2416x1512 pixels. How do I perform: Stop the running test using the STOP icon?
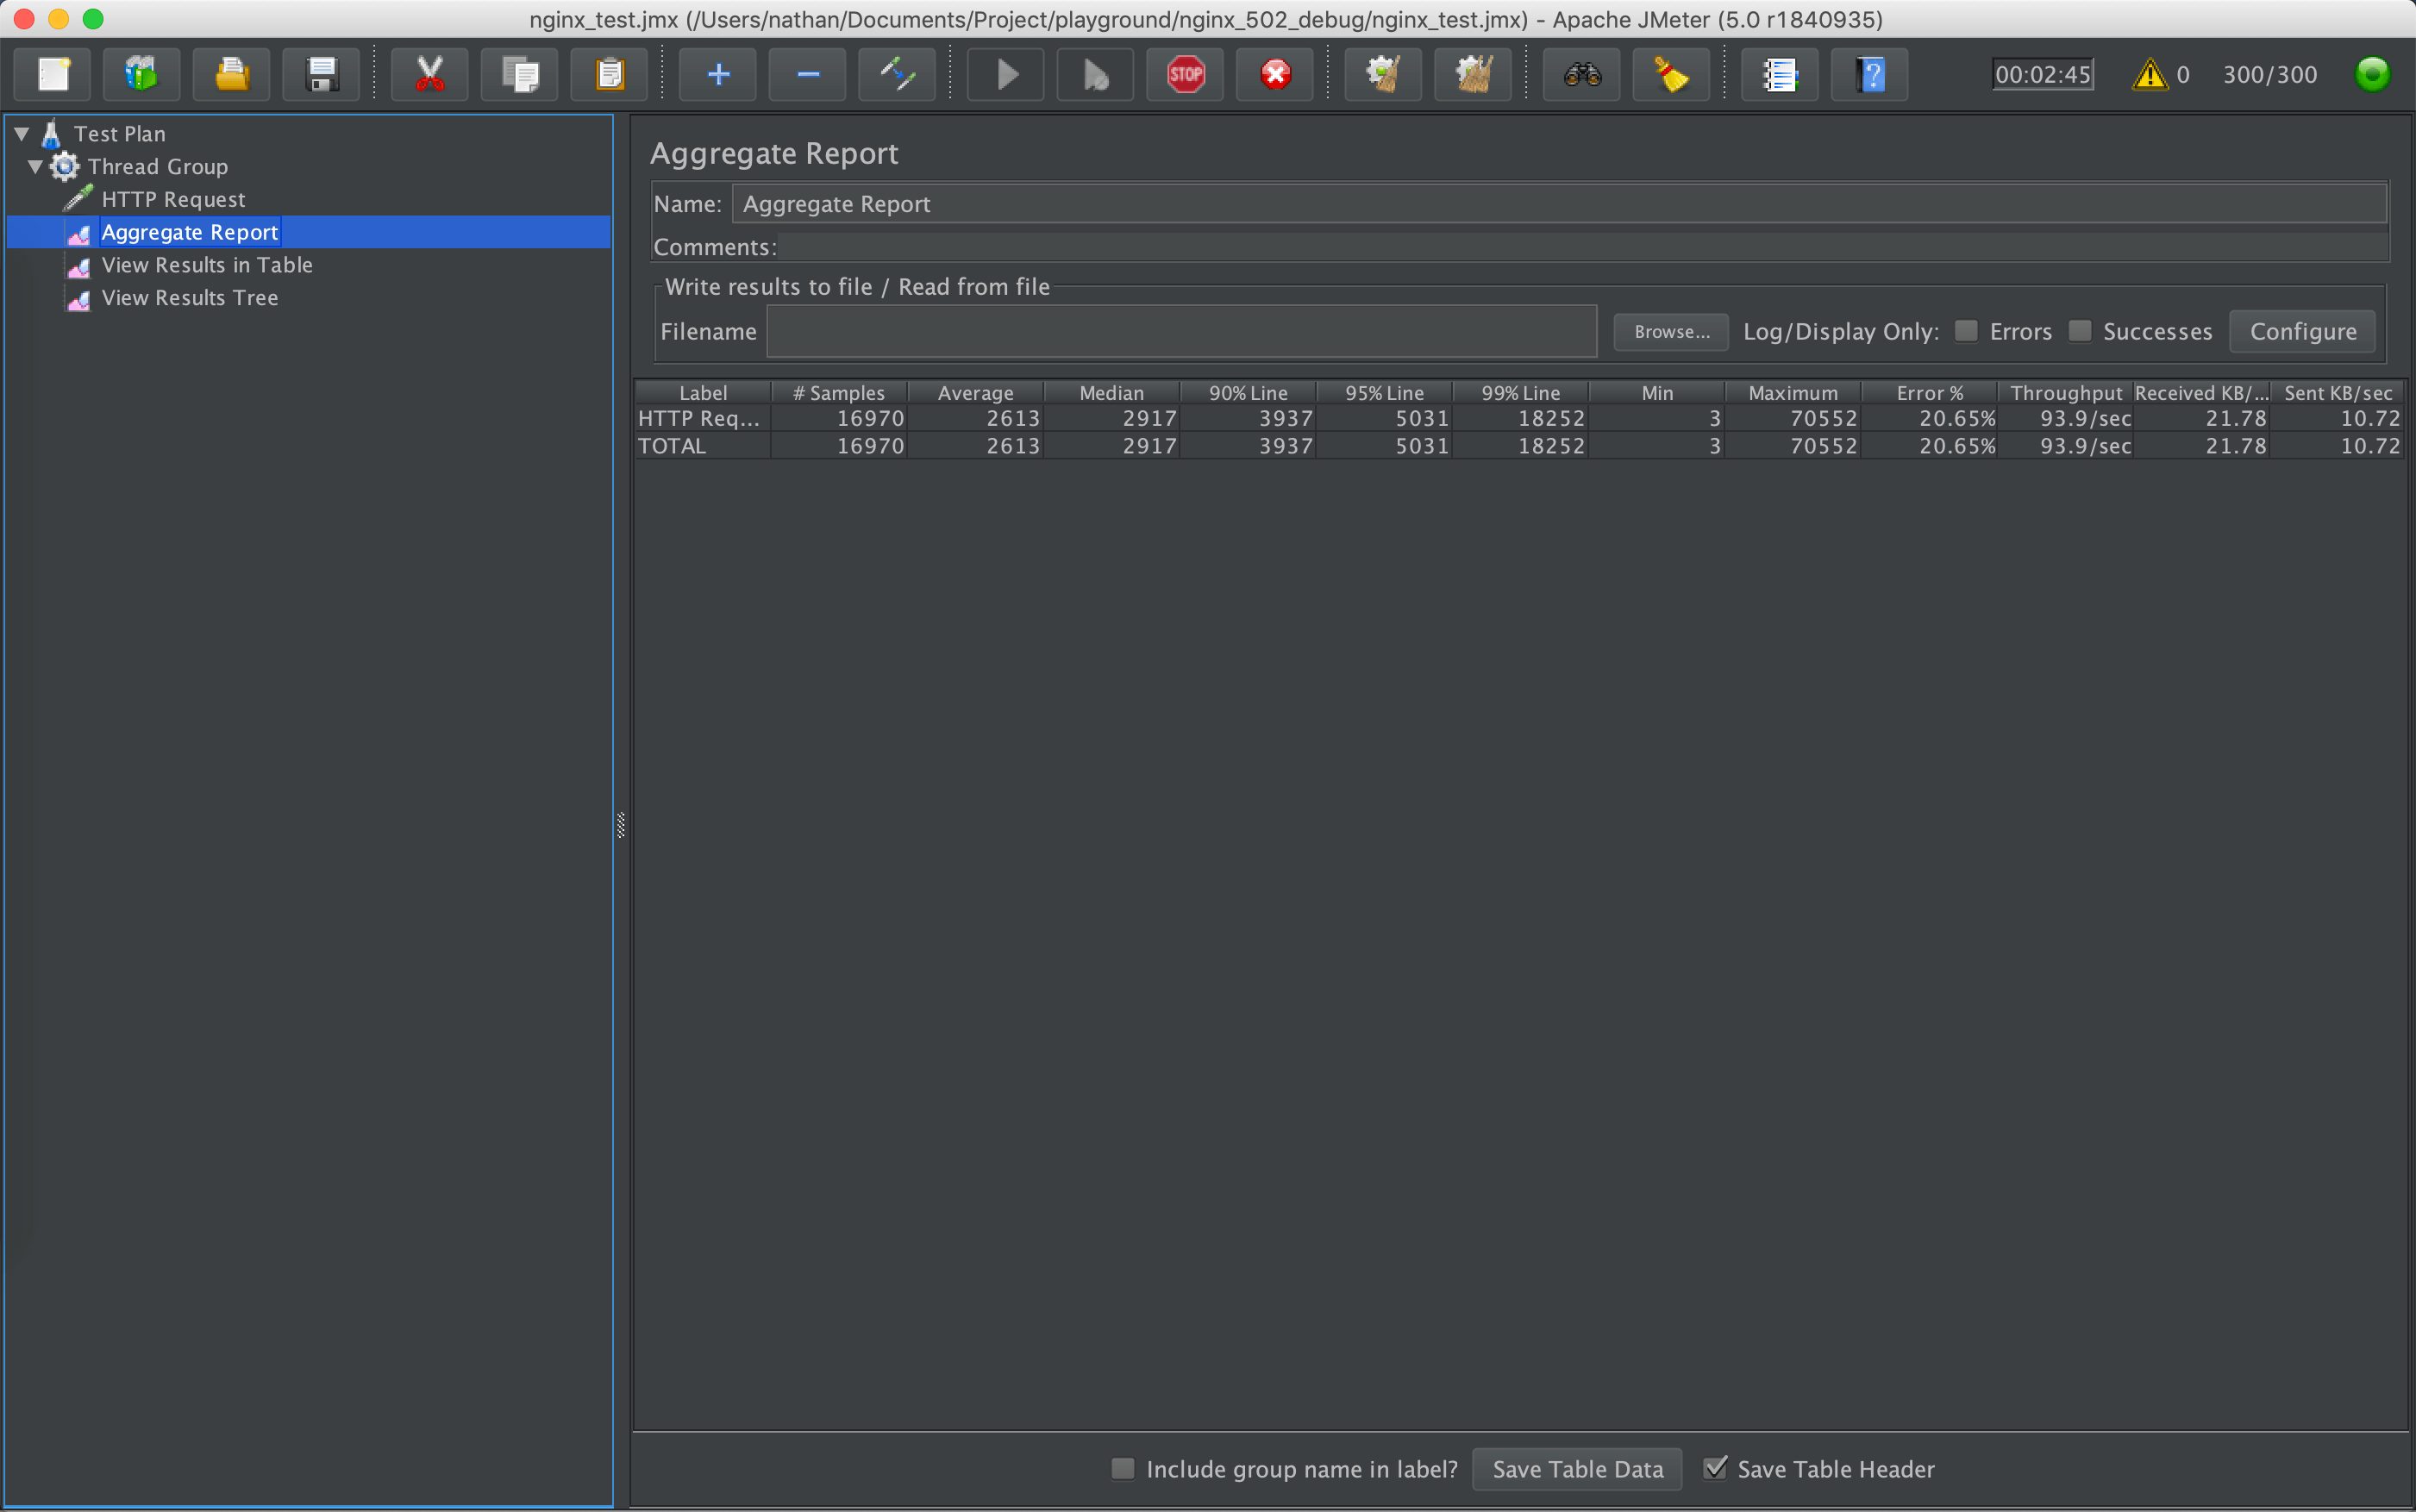(1184, 74)
